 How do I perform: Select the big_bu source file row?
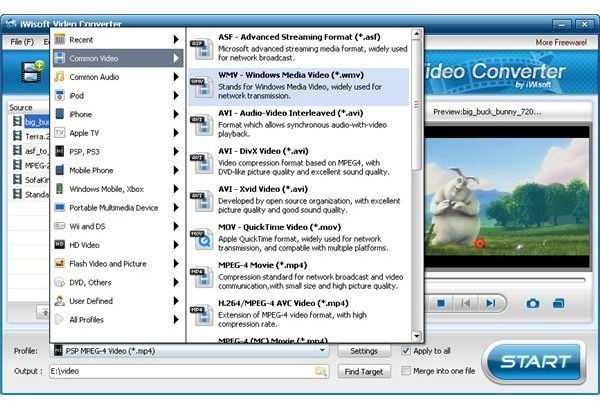(31, 122)
